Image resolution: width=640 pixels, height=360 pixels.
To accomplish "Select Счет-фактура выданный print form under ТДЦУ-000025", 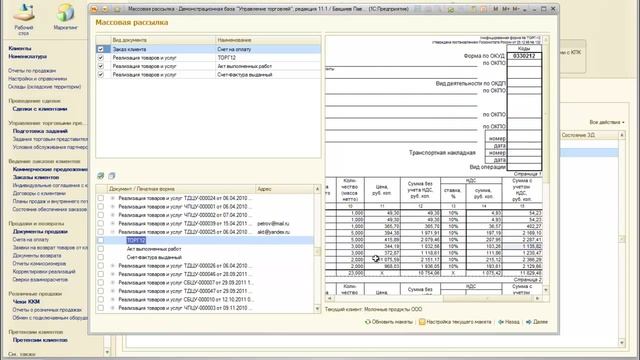I will pyautogui.click(x=154, y=258).
